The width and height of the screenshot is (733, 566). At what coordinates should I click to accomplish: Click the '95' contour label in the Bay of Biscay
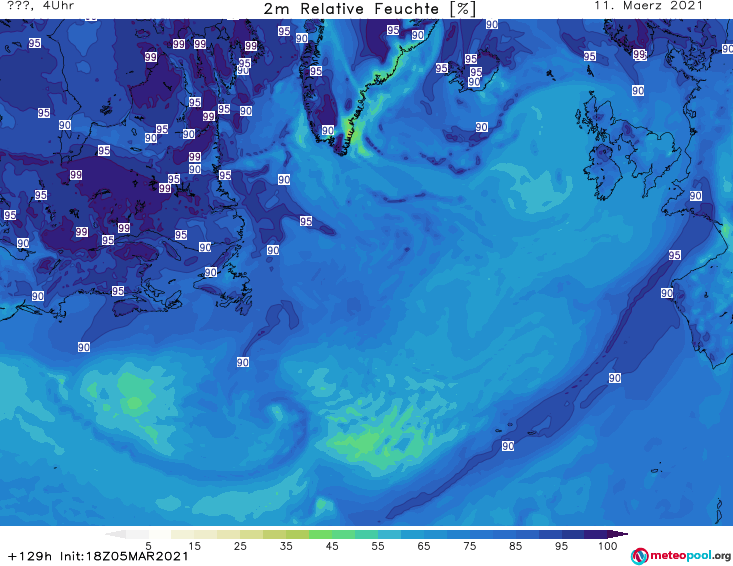[x=675, y=255]
